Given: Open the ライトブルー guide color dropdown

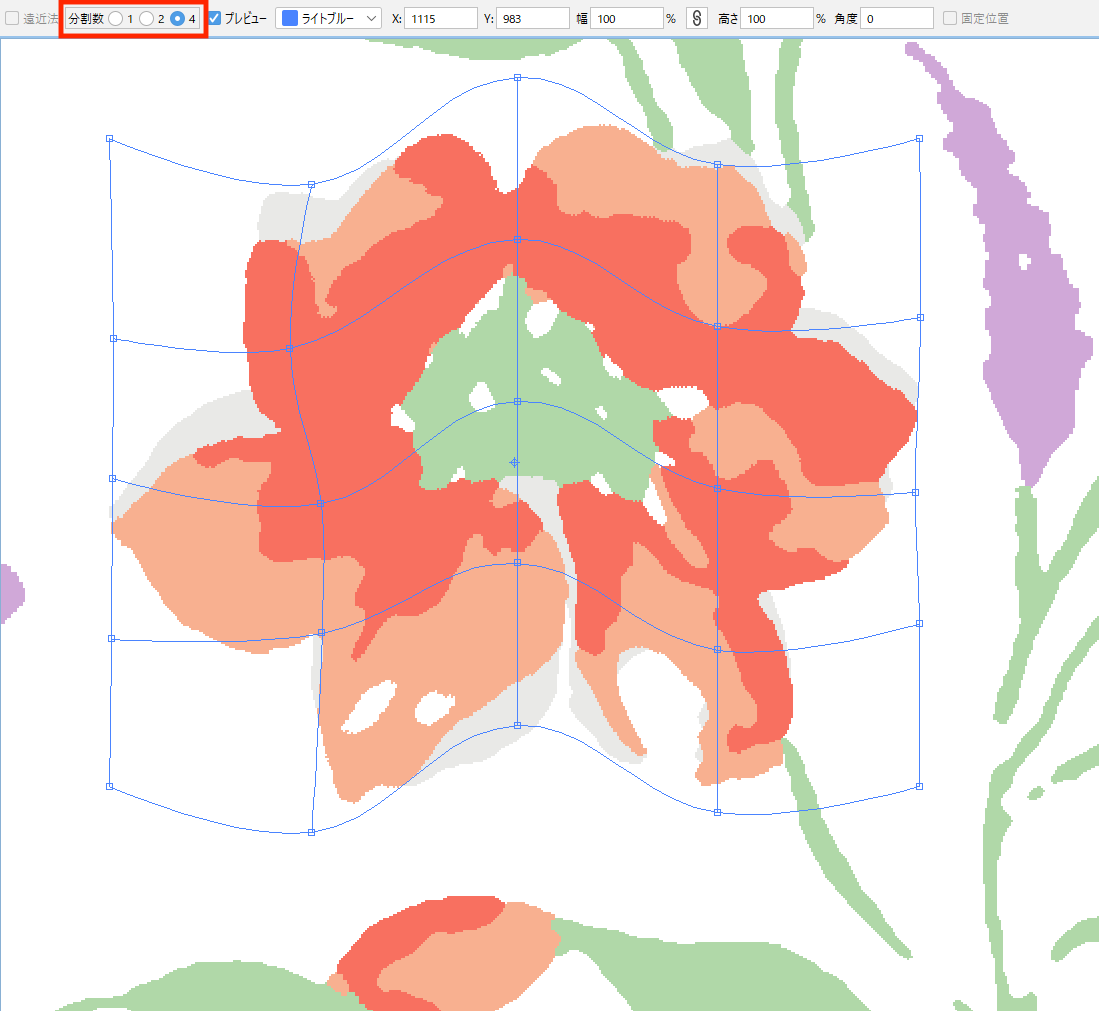Looking at the screenshot, I should [328, 18].
